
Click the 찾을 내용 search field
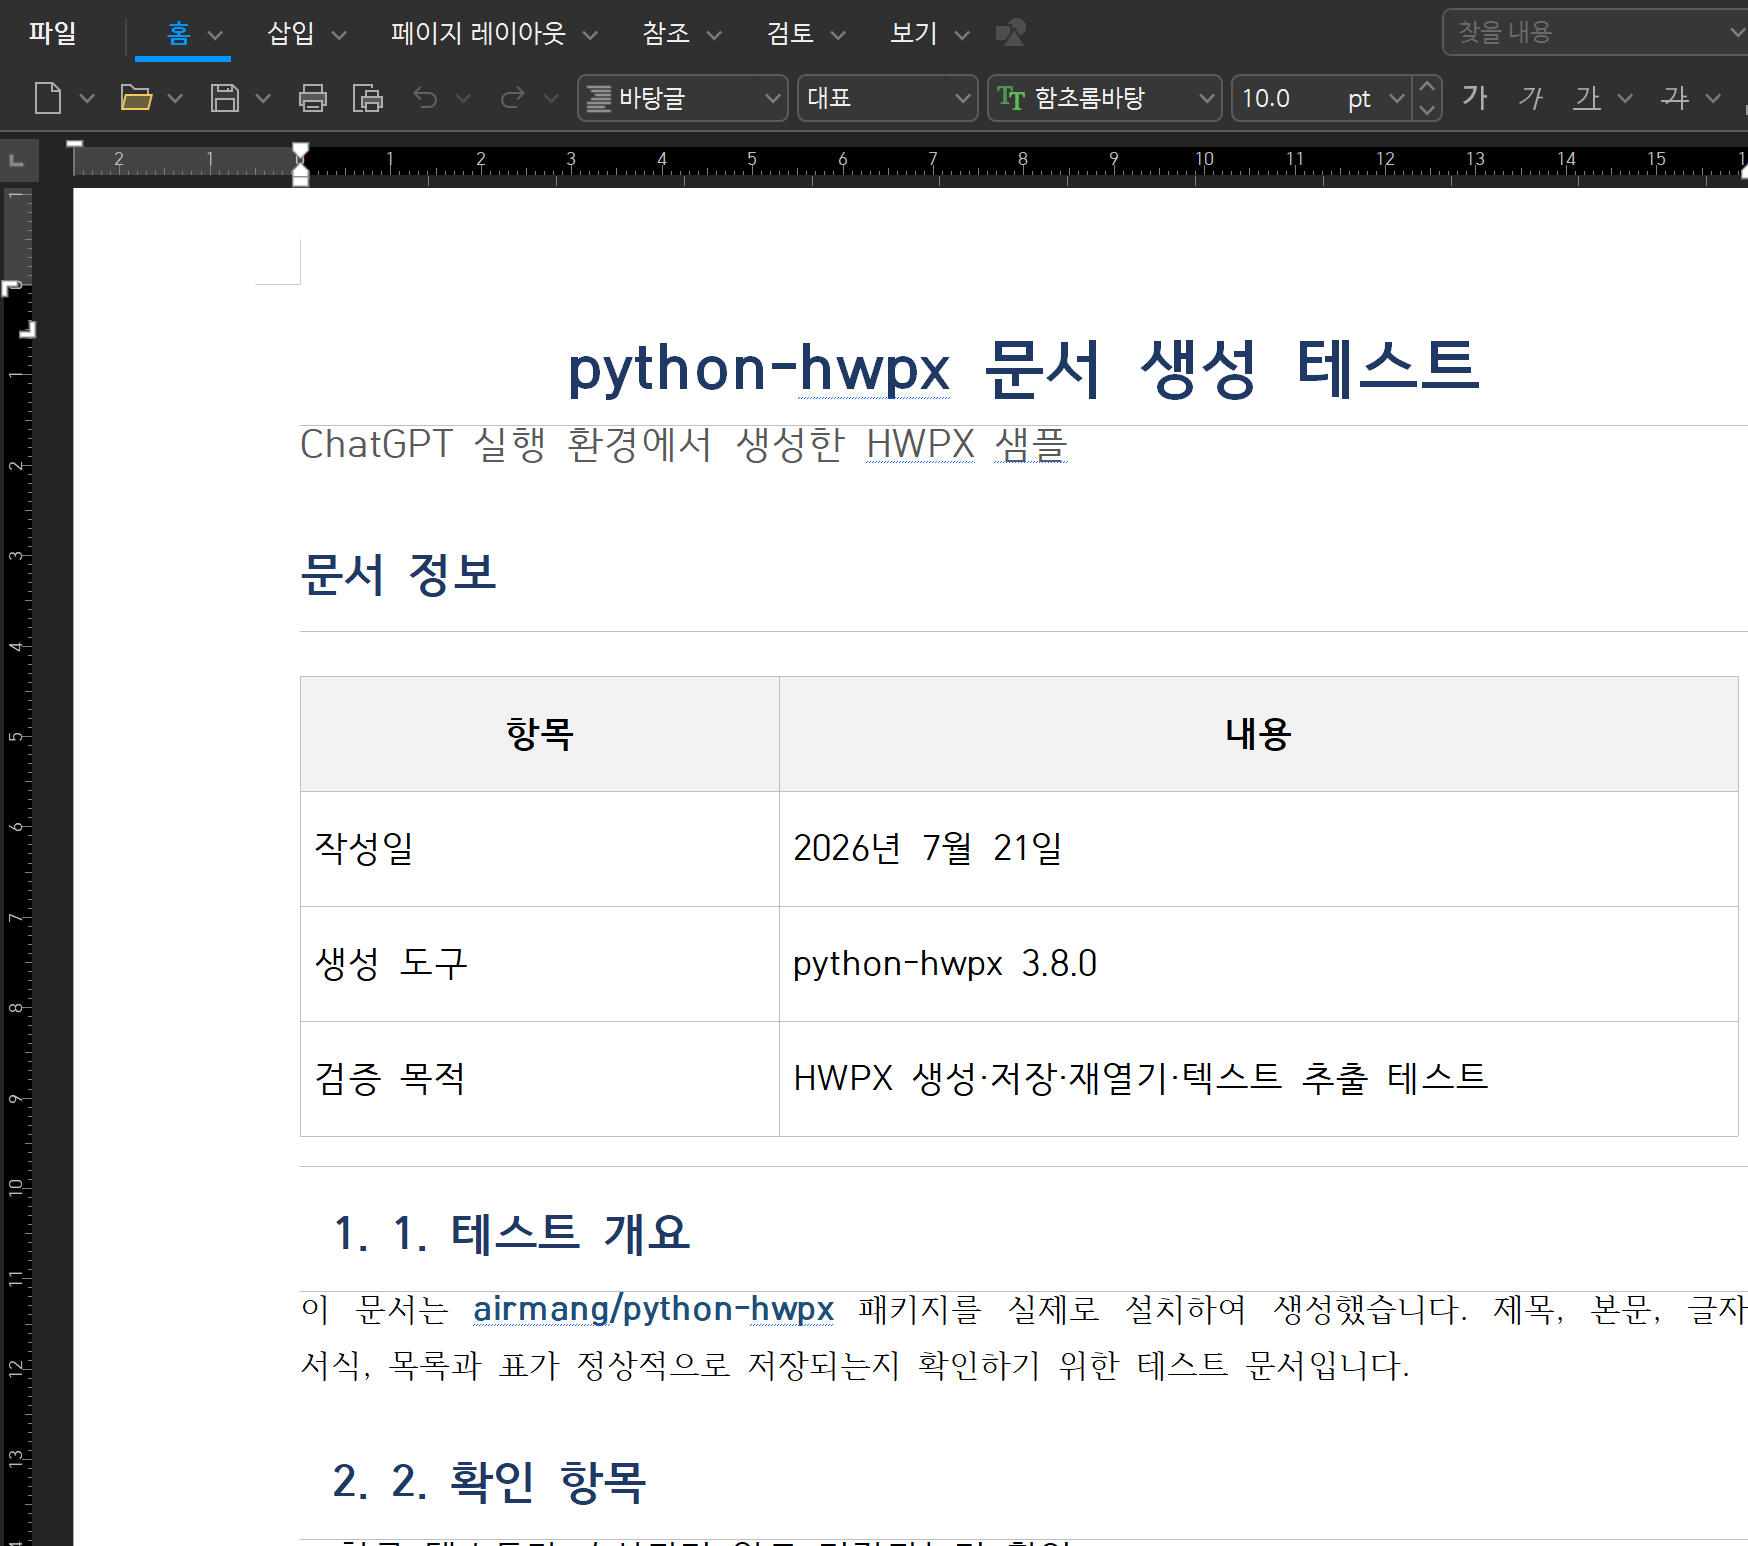[x=1594, y=32]
